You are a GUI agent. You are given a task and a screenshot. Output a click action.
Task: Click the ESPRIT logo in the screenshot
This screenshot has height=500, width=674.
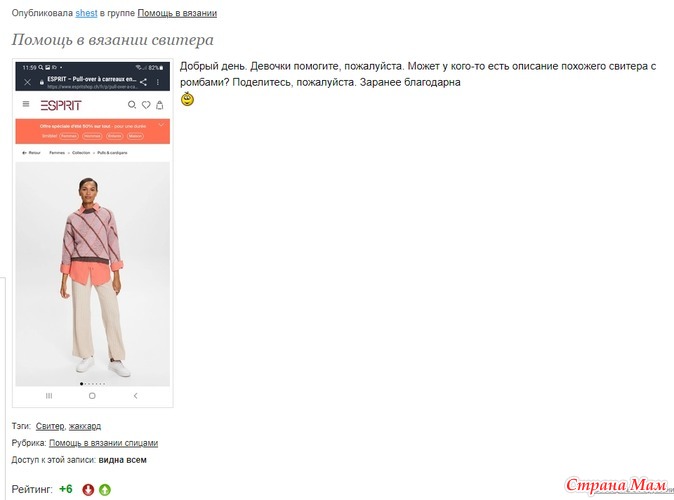click(x=61, y=105)
